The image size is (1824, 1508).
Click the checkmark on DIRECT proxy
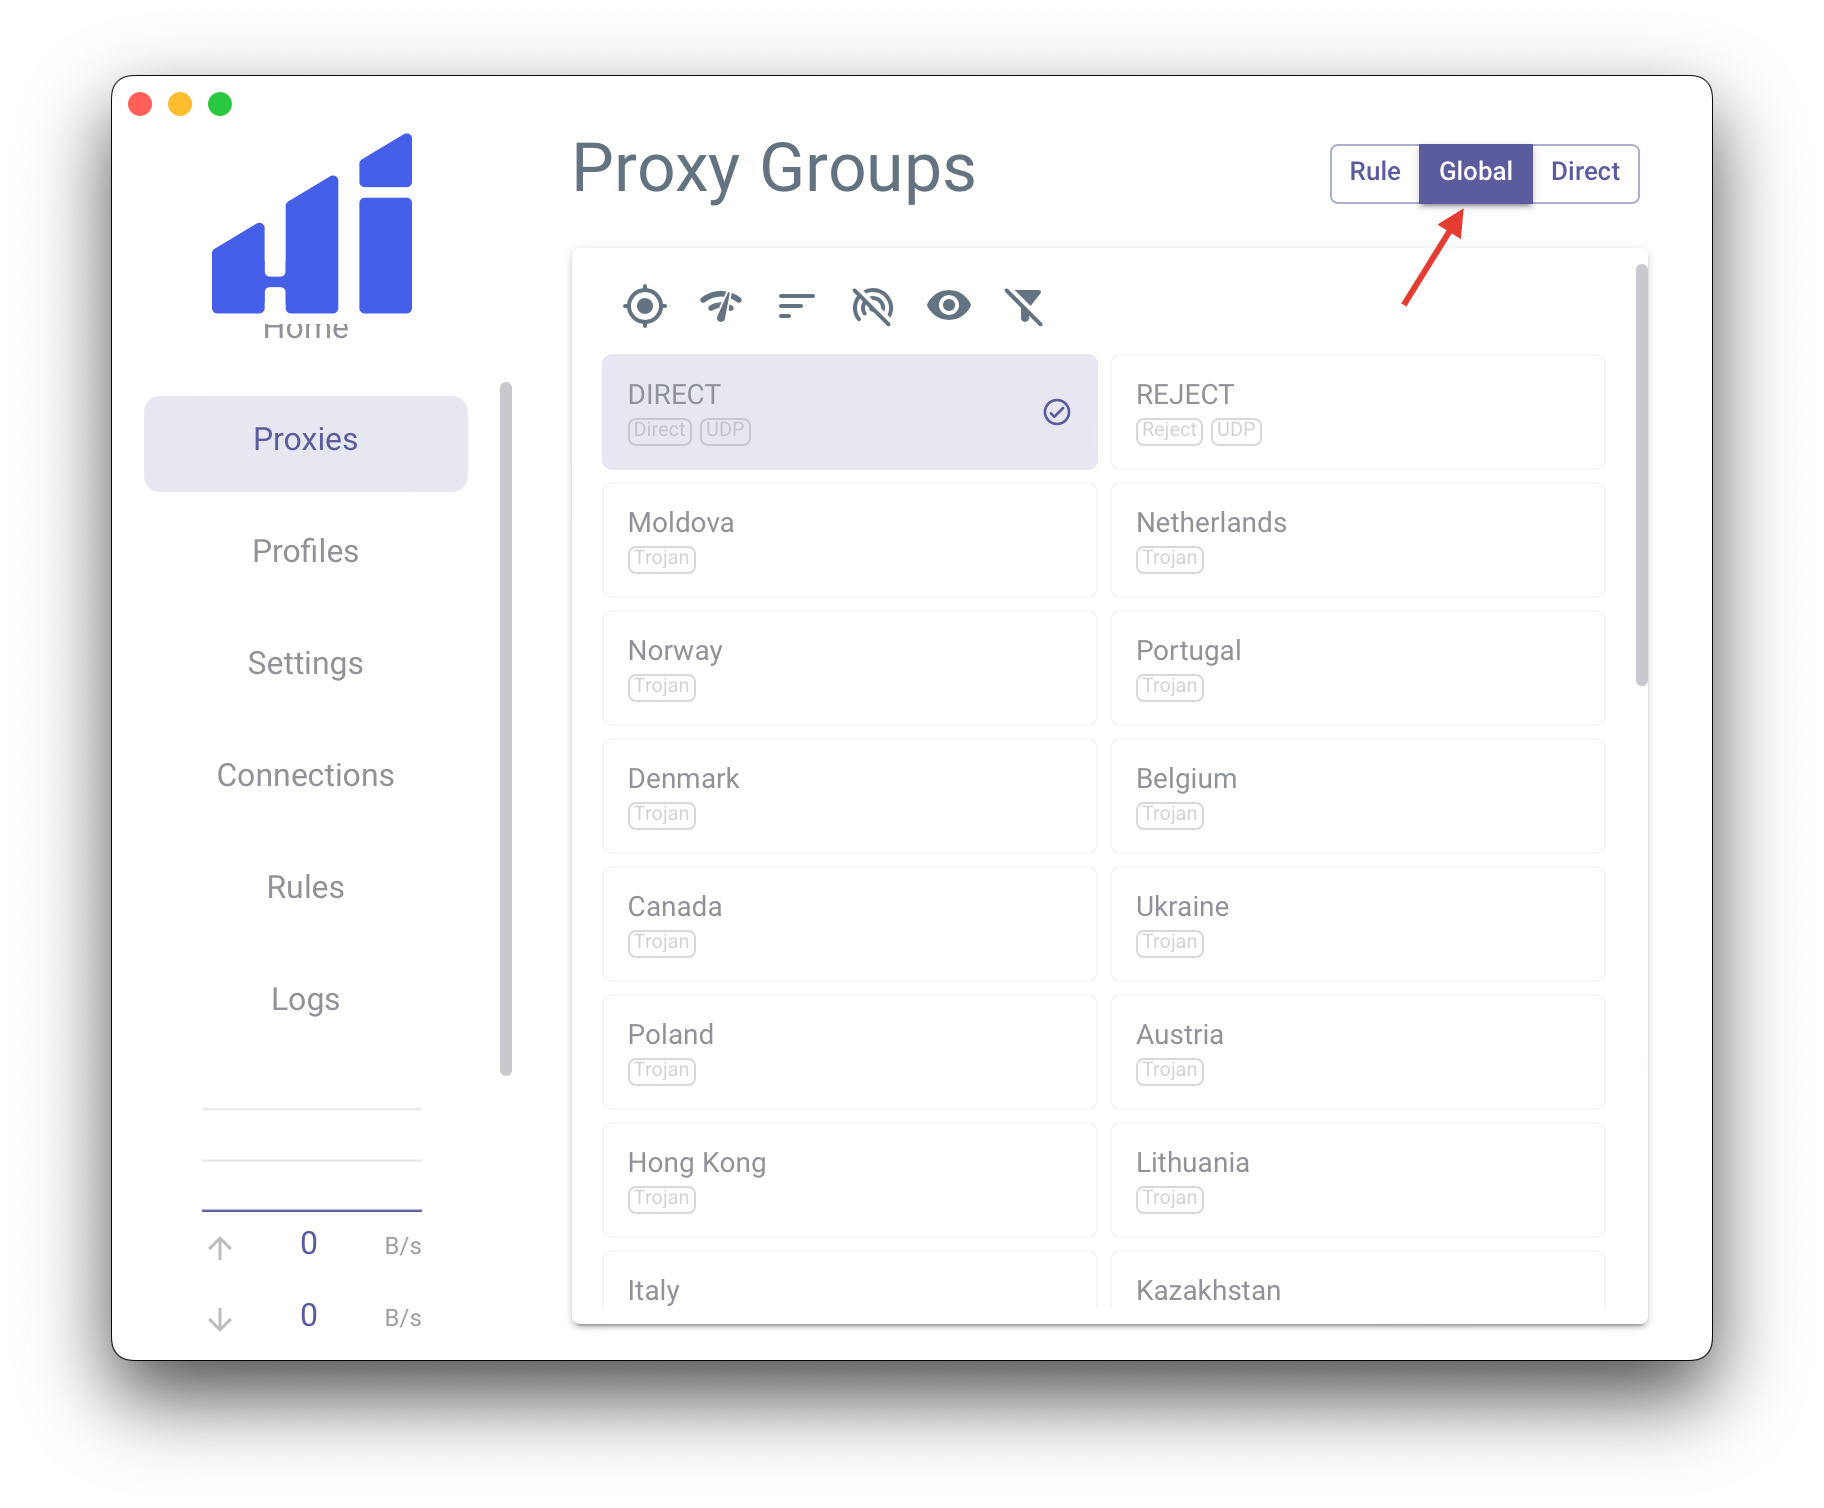1056,412
